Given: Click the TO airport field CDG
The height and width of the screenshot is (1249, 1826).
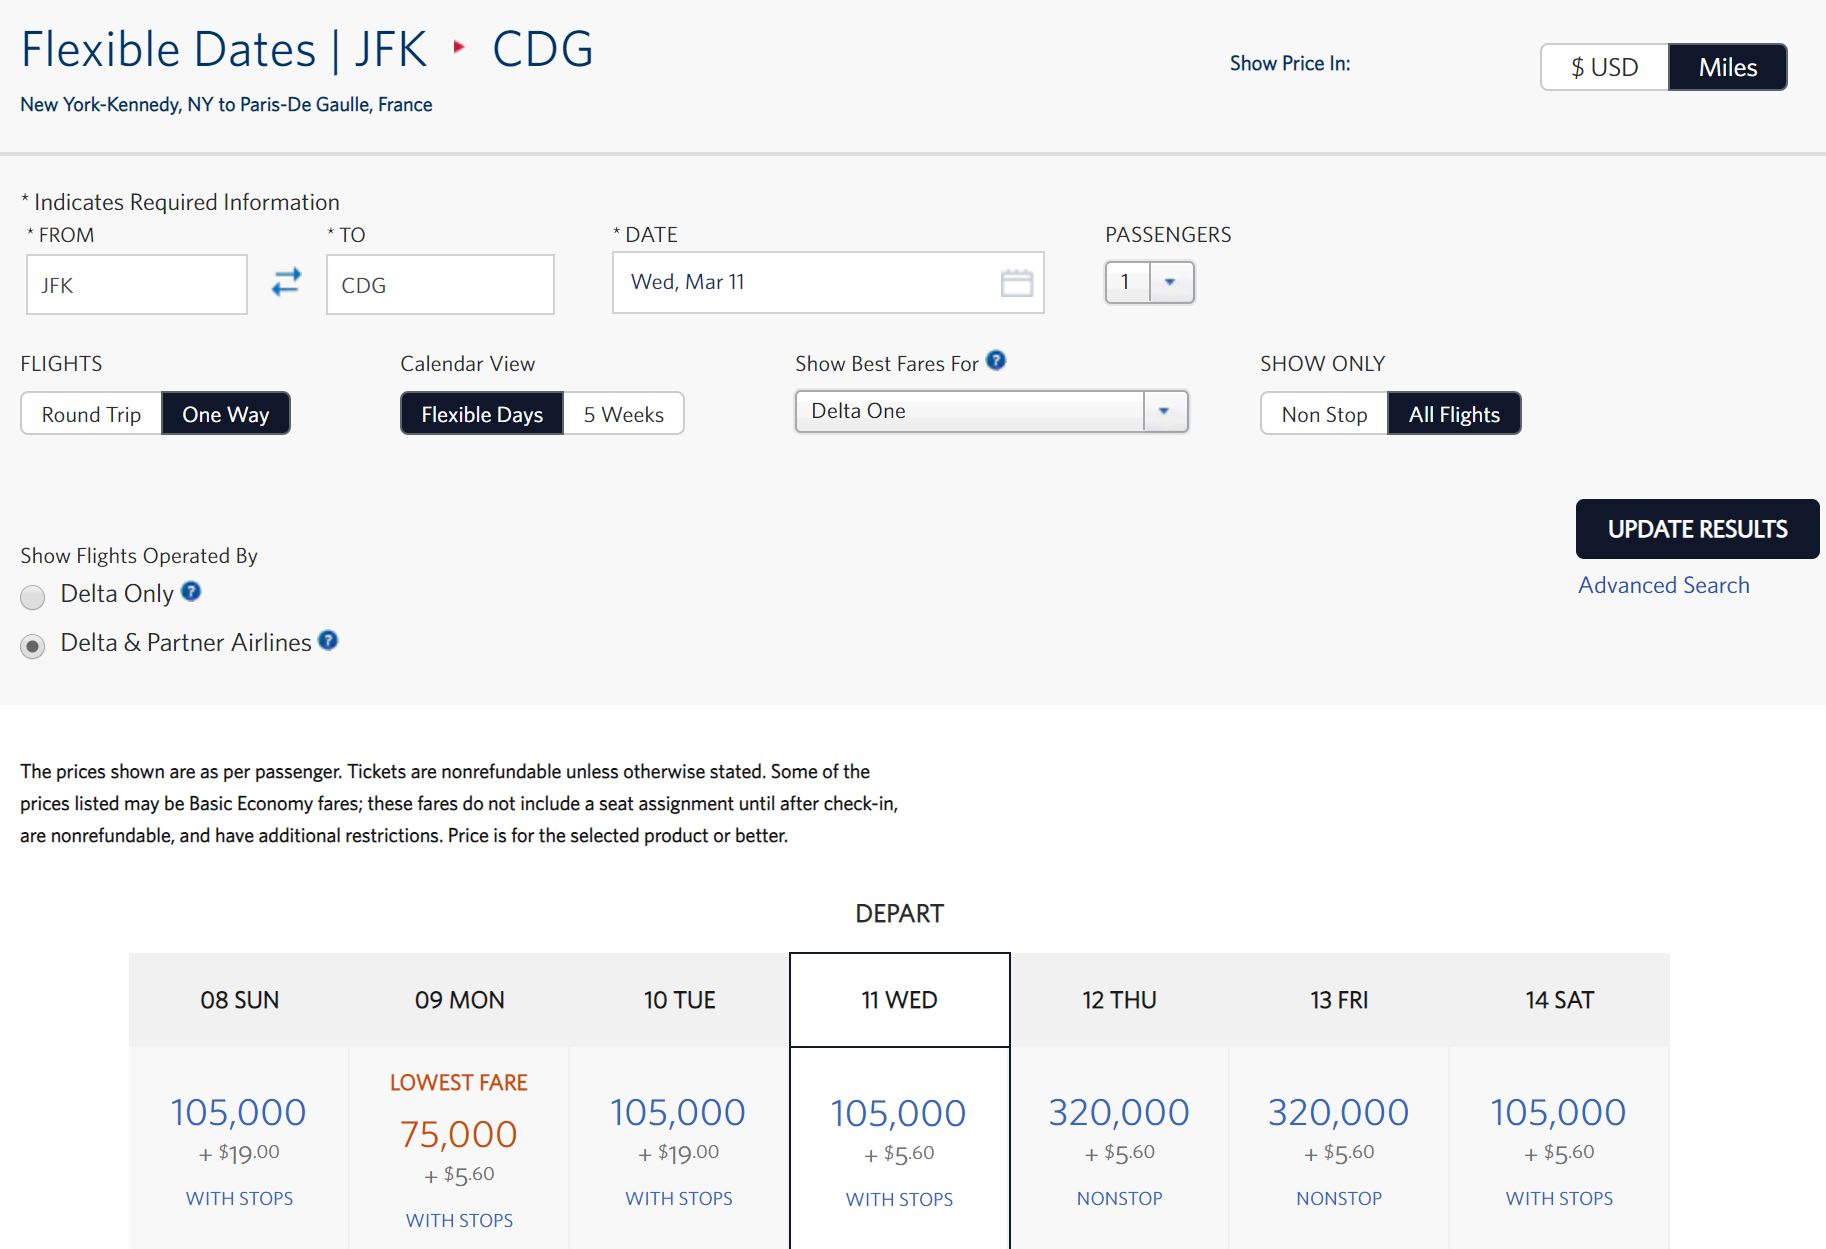Looking at the screenshot, I should click(x=440, y=285).
